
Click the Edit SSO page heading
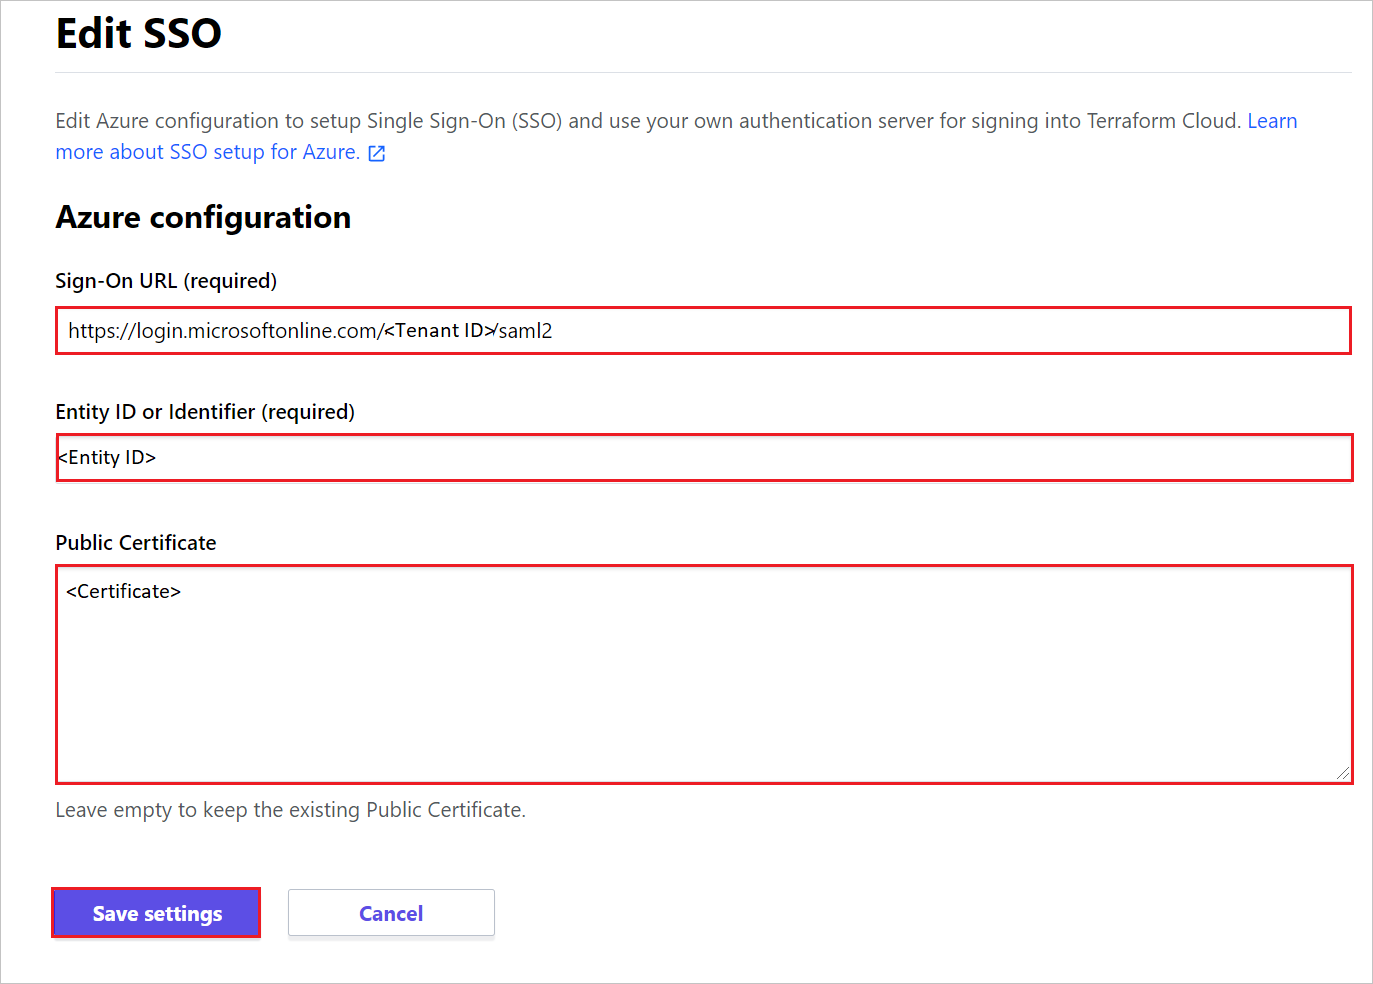138,33
